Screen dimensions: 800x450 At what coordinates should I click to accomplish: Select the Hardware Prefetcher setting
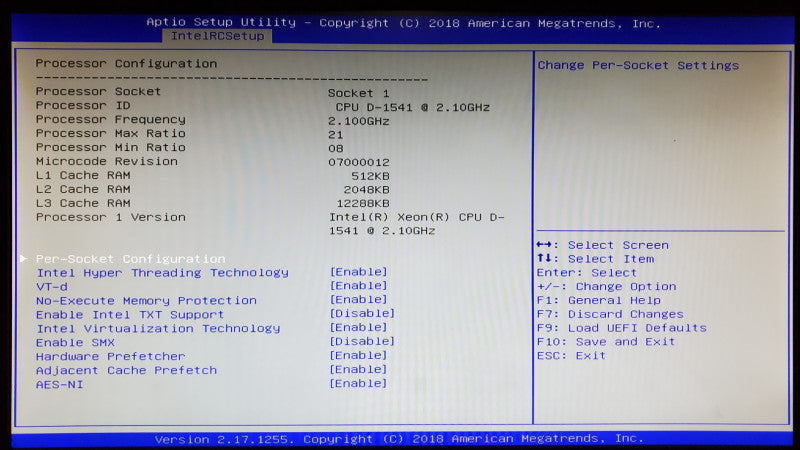click(111, 356)
